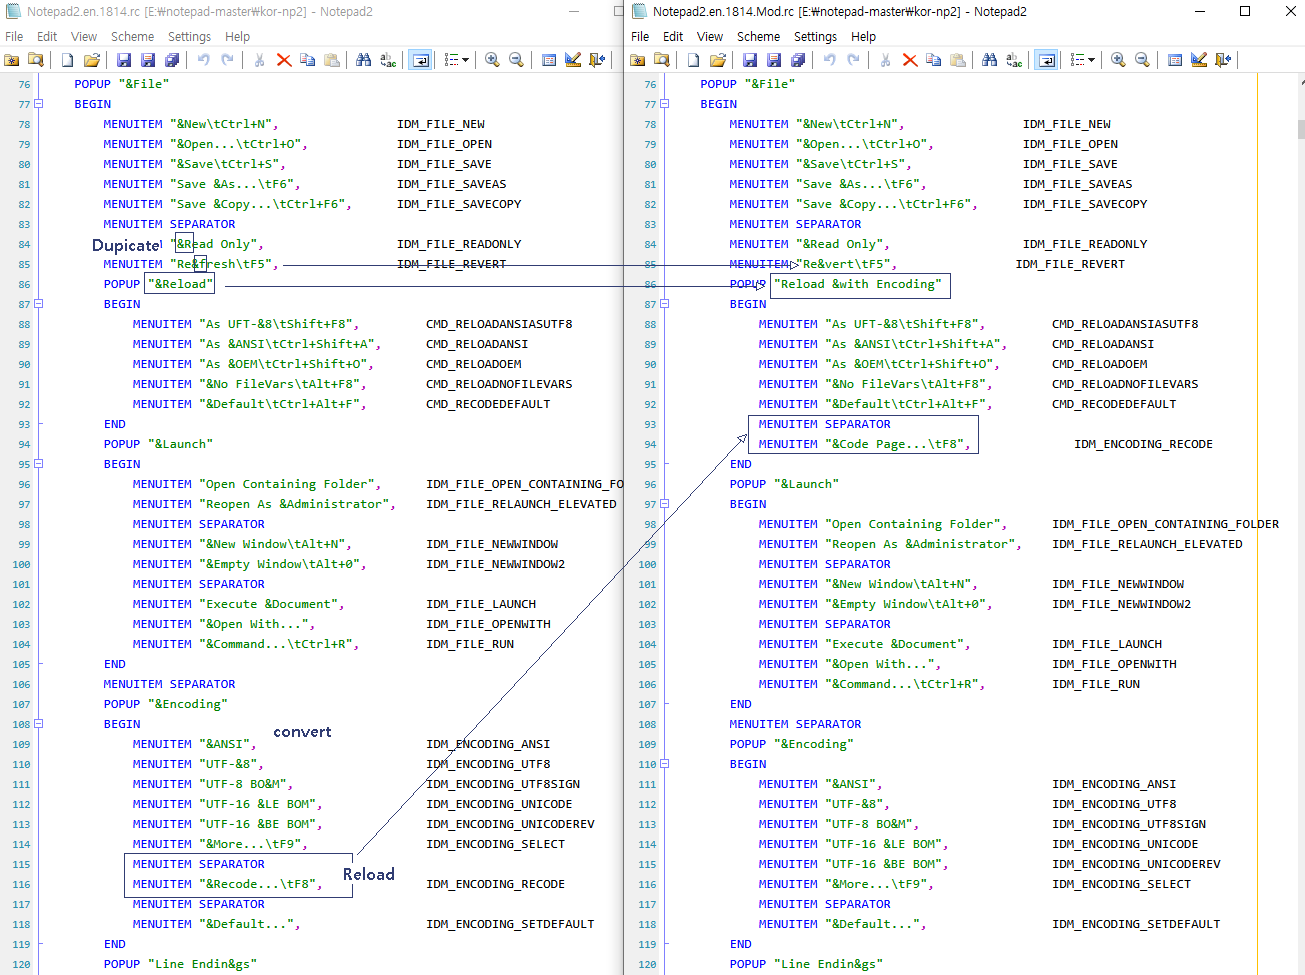The image size is (1305, 975).
Task: Exit Notepad2 via the door toolbar icon
Action: point(597,59)
